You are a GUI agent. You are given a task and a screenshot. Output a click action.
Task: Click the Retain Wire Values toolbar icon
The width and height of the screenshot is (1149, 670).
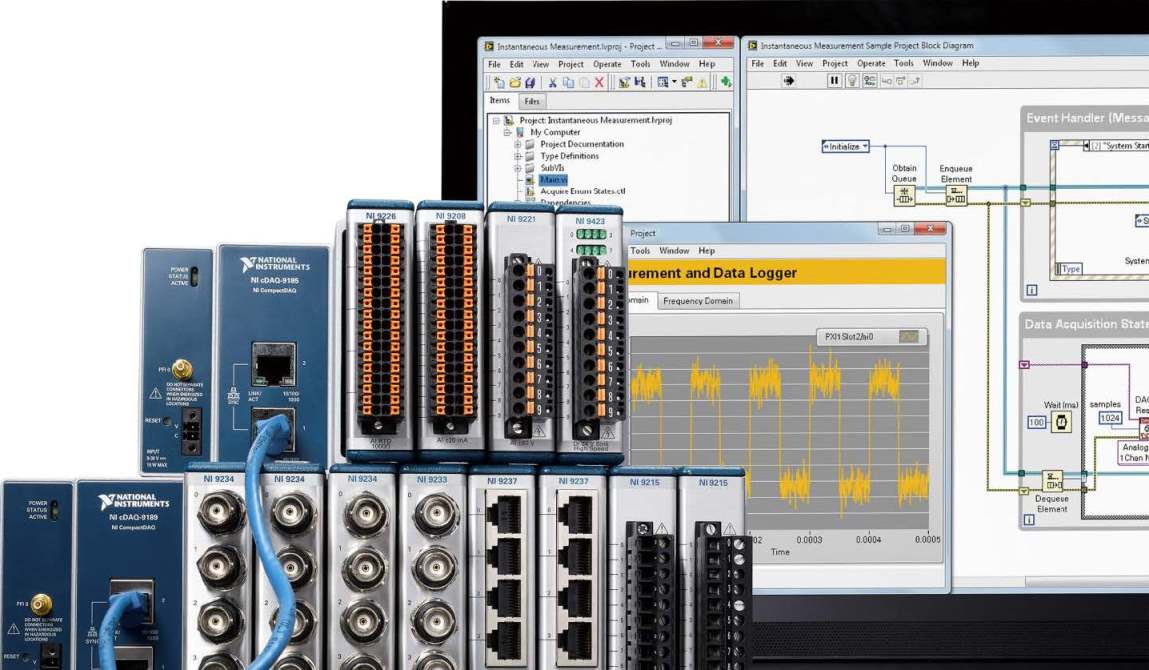tap(869, 81)
